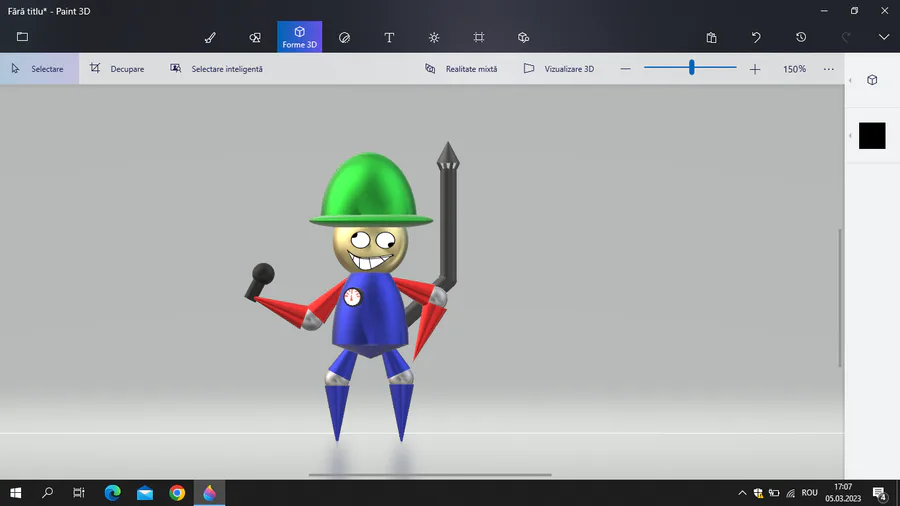Expand panel arrow beside cube icon

point(851,80)
